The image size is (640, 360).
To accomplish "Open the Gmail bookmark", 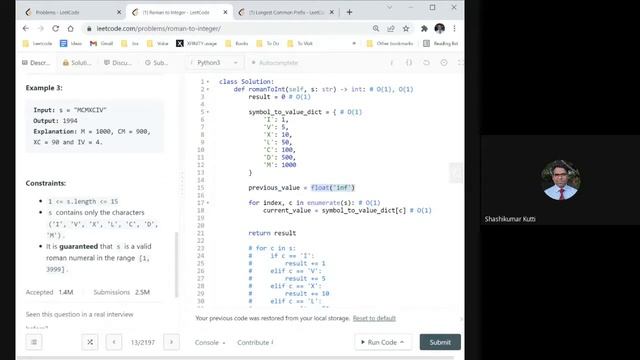I will pos(102,43).
